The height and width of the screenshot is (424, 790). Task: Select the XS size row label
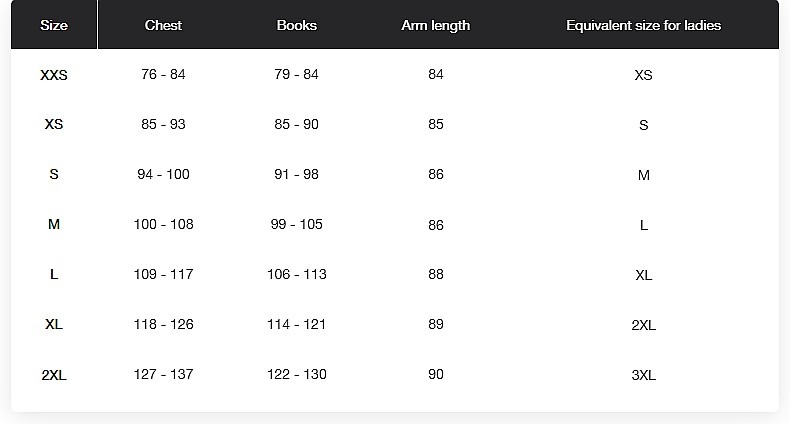pyautogui.click(x=54, y=124)
